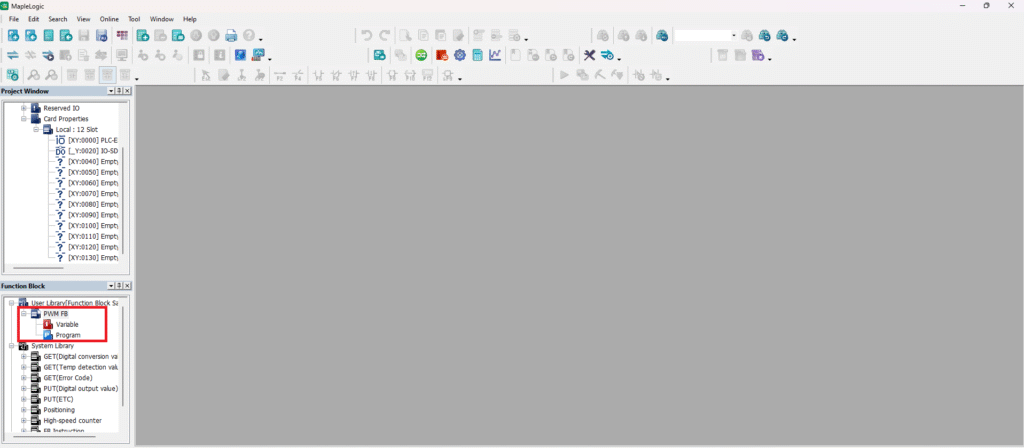Click the blue globe icon in second toolbar

coord(240,56)
